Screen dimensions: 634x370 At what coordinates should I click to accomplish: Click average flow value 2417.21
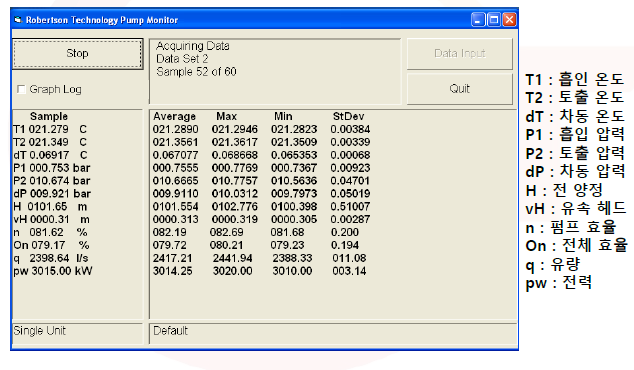(x=173, y=259)
